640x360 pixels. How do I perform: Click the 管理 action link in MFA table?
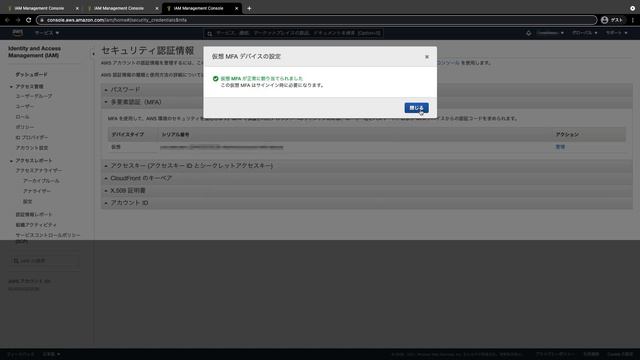560,147
